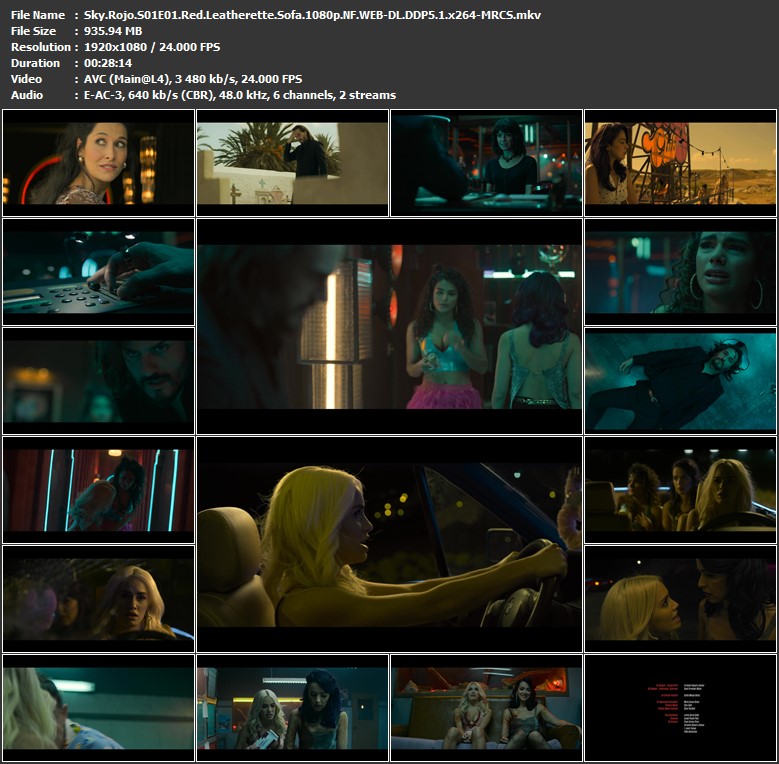Open thumbnail of dark-haired woman at bar counter
This screenshot has width=779, height=764.
tap(486, 163)
